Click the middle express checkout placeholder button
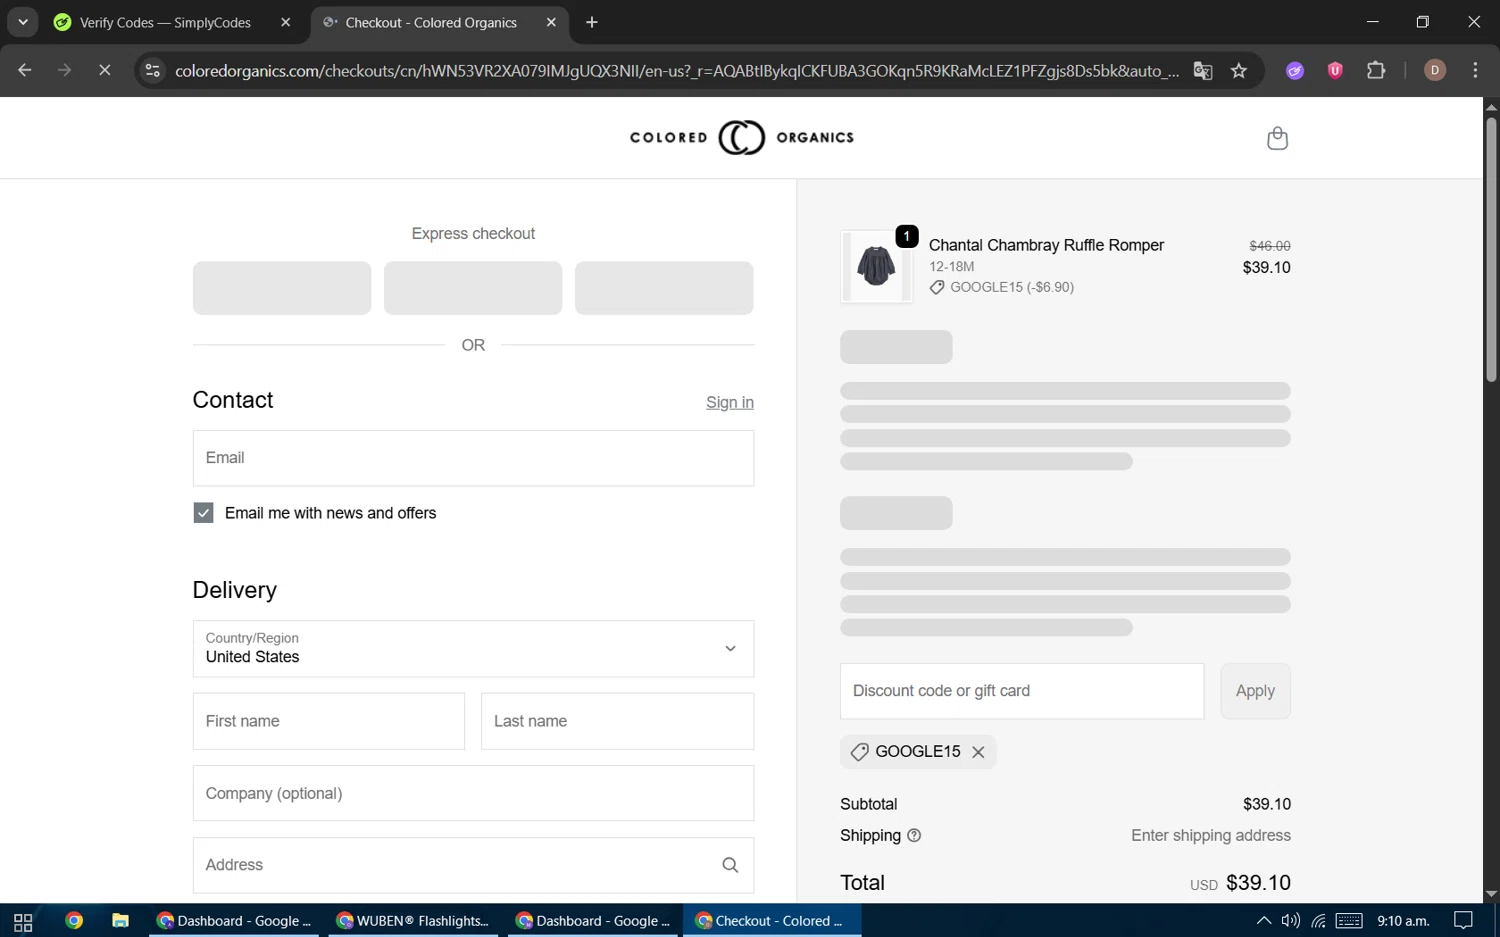The height and width of the screenshot is (937, 1500). coord(473,288)
